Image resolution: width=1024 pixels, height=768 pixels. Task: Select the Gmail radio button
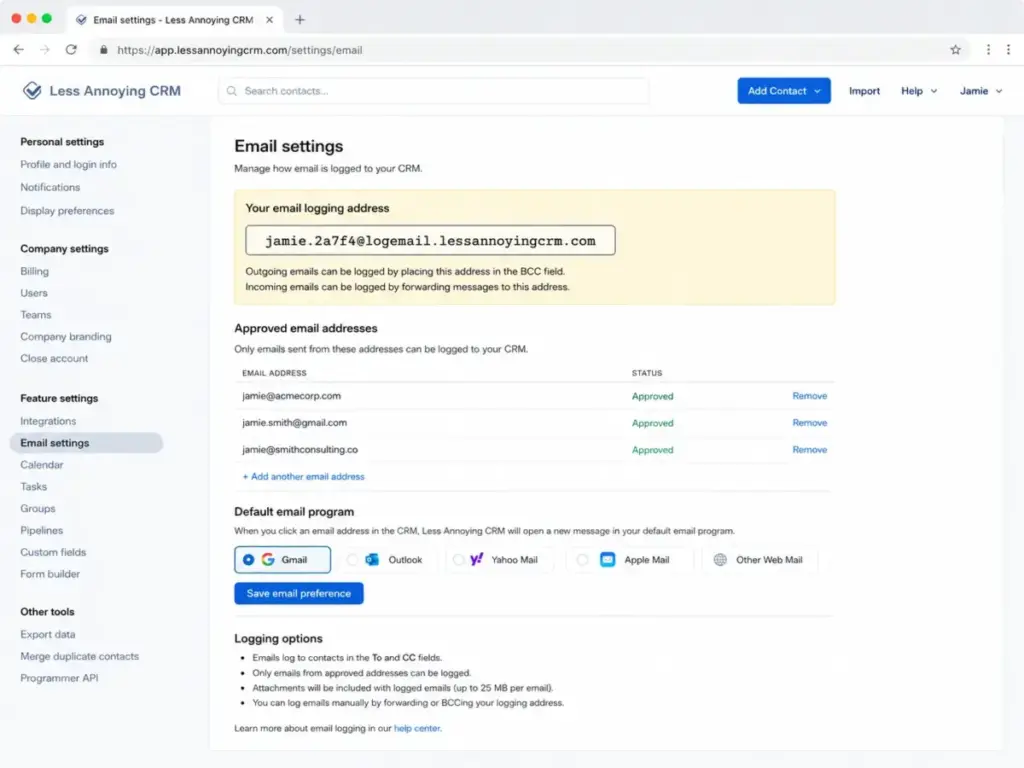(x=248, y=560)
